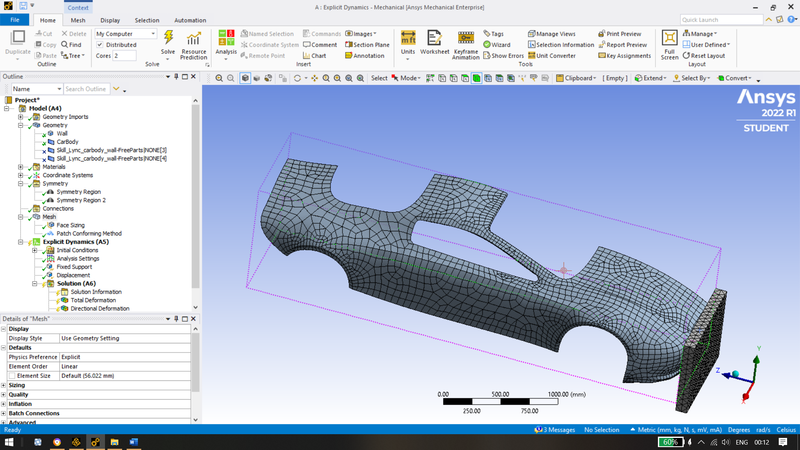Click the Quick Launch search box

721,20
